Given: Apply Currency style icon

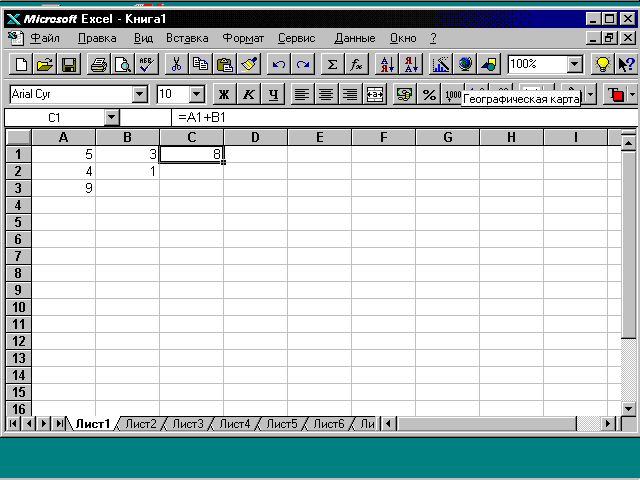Looking at the screenshot, I should [404, 95].
